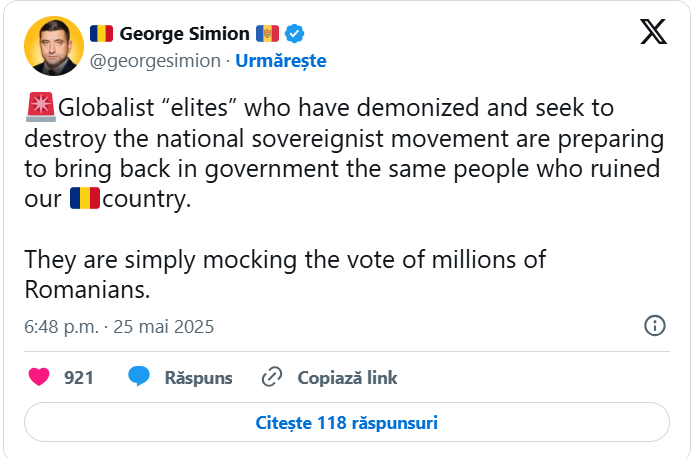697x459 pixels.
Task: Click the Romanian flag beside "country"
Action: (x=84, y=199)
